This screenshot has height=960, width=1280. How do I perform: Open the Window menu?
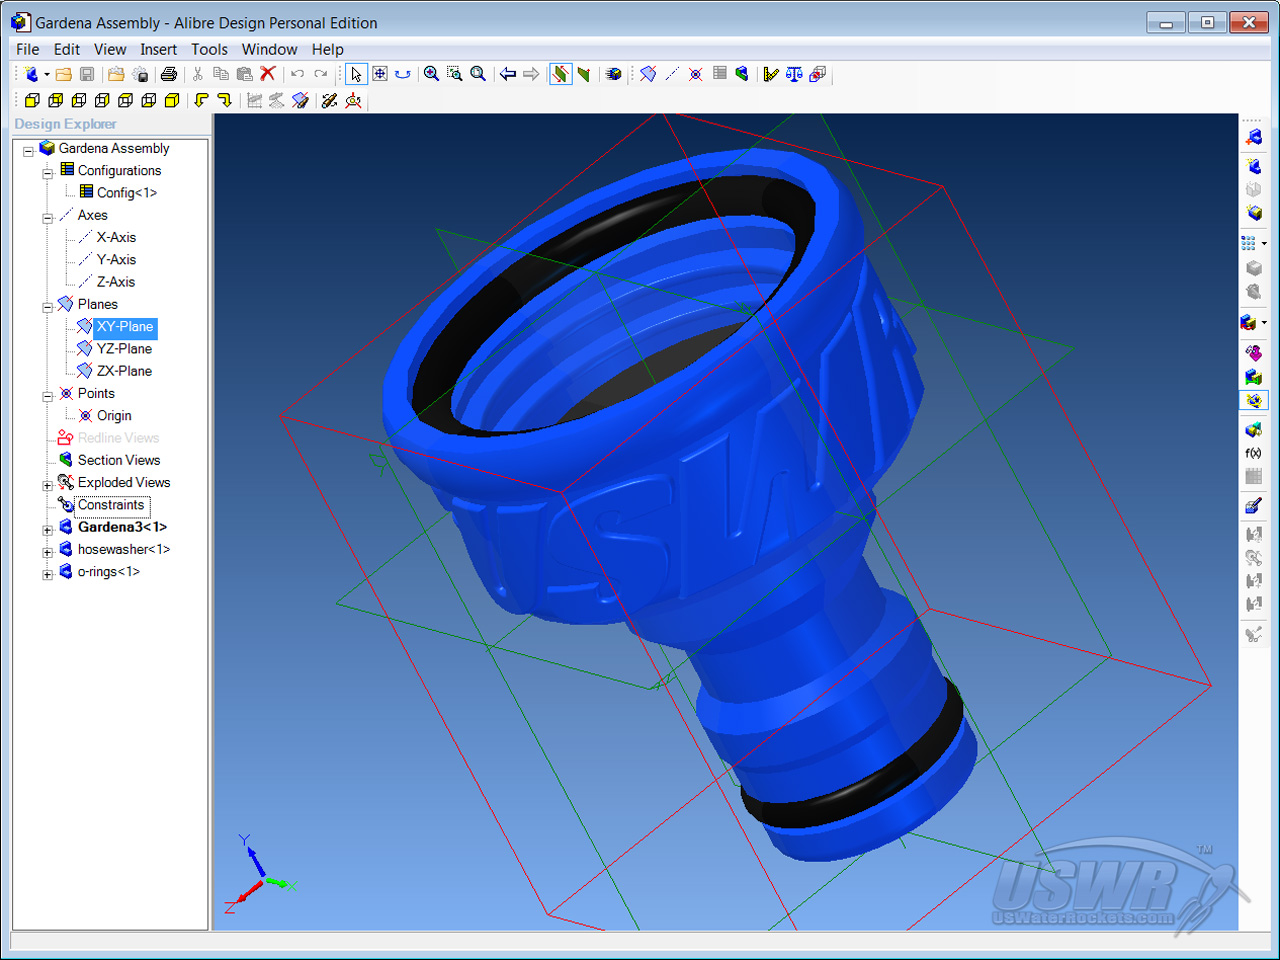tap(269, 49)
